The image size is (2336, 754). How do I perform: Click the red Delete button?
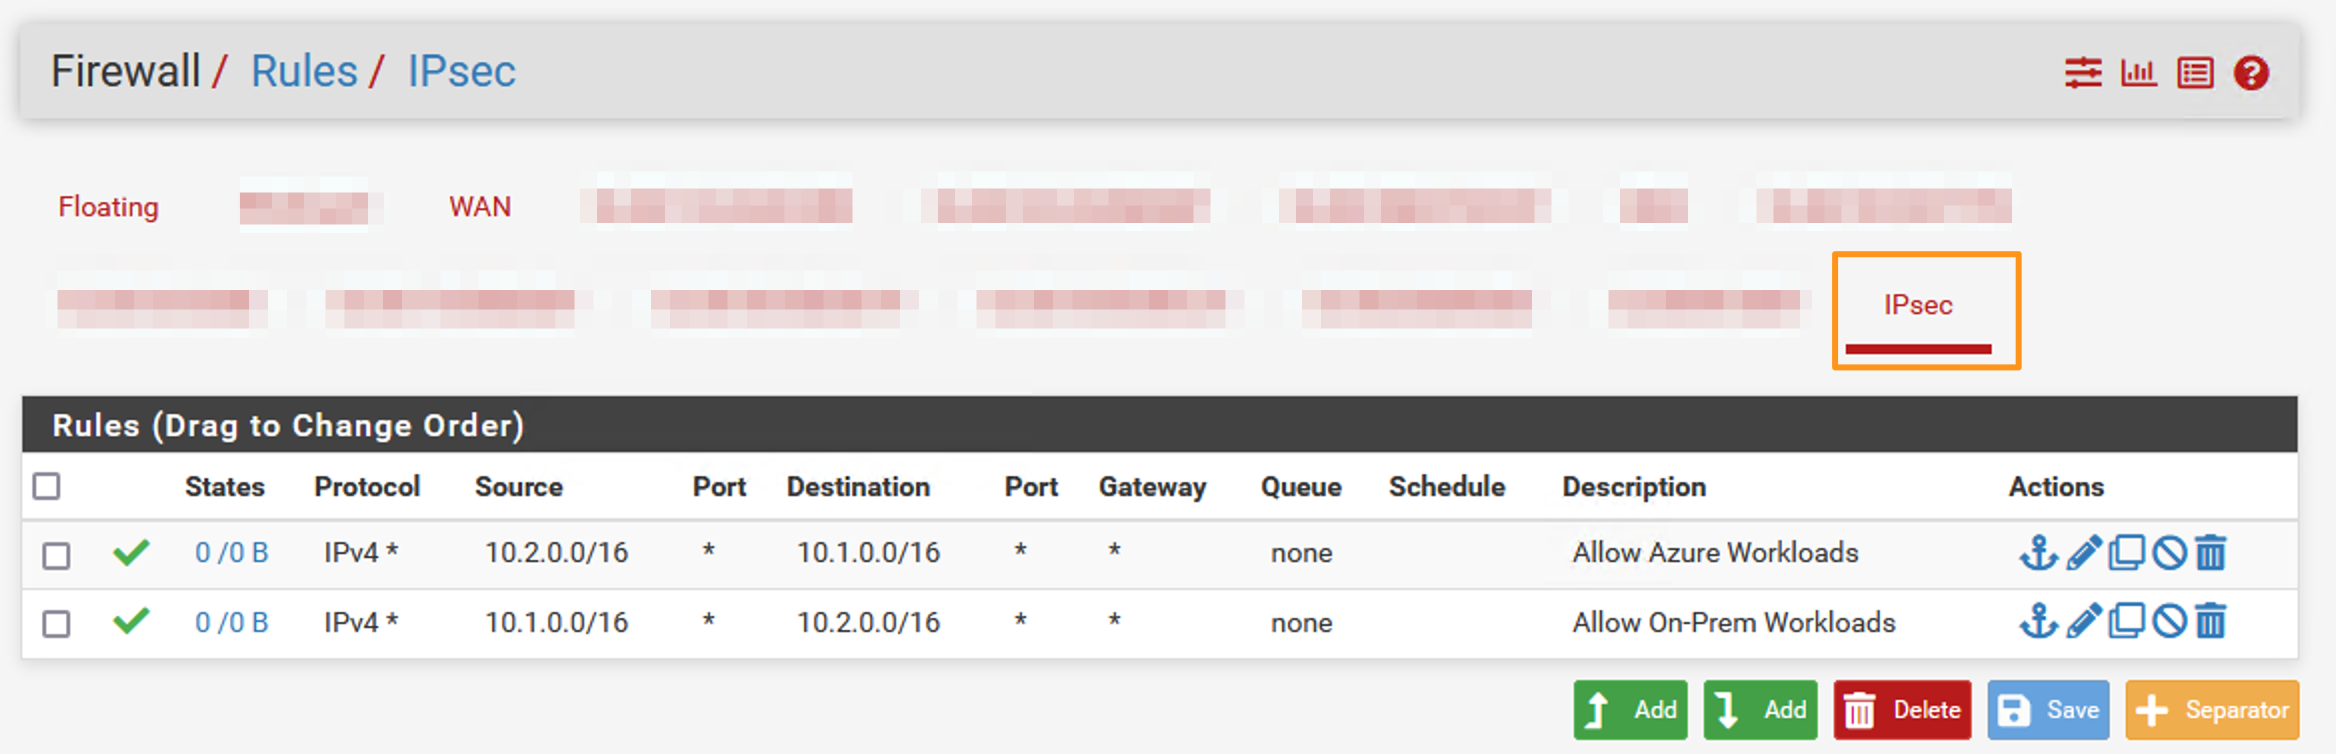(1902, 710)
